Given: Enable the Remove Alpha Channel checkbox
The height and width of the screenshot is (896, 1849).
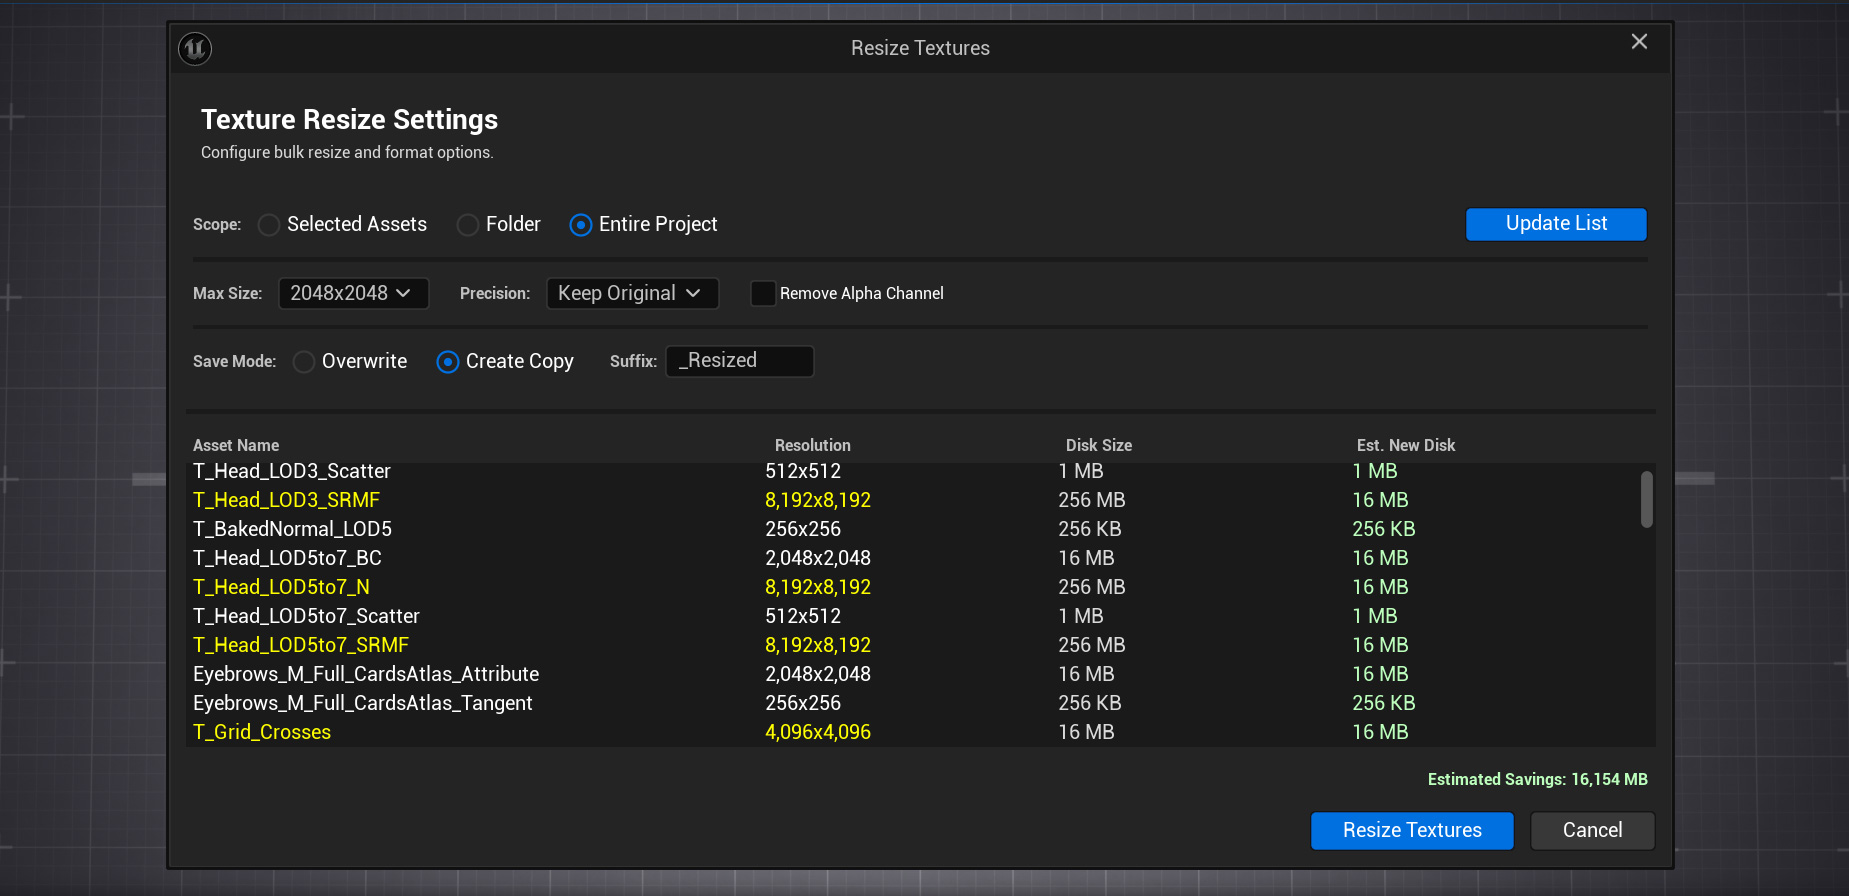Looking at the screenshot, I should pos(763,293).
